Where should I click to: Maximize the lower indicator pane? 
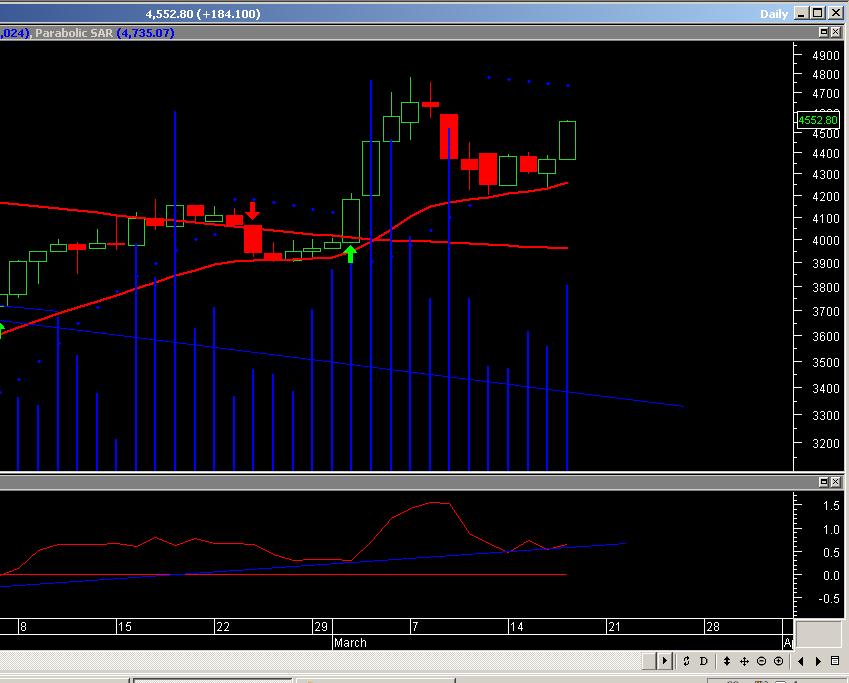point(824,483)
